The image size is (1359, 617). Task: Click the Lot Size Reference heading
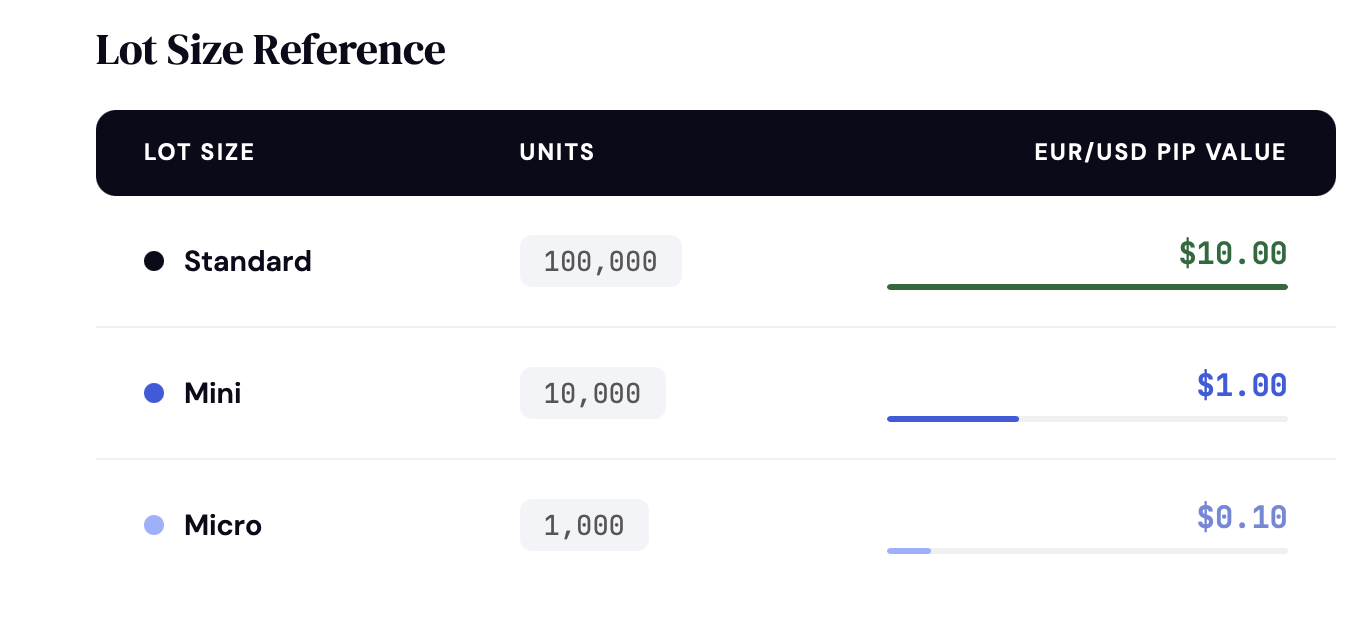tap(271, 50)
